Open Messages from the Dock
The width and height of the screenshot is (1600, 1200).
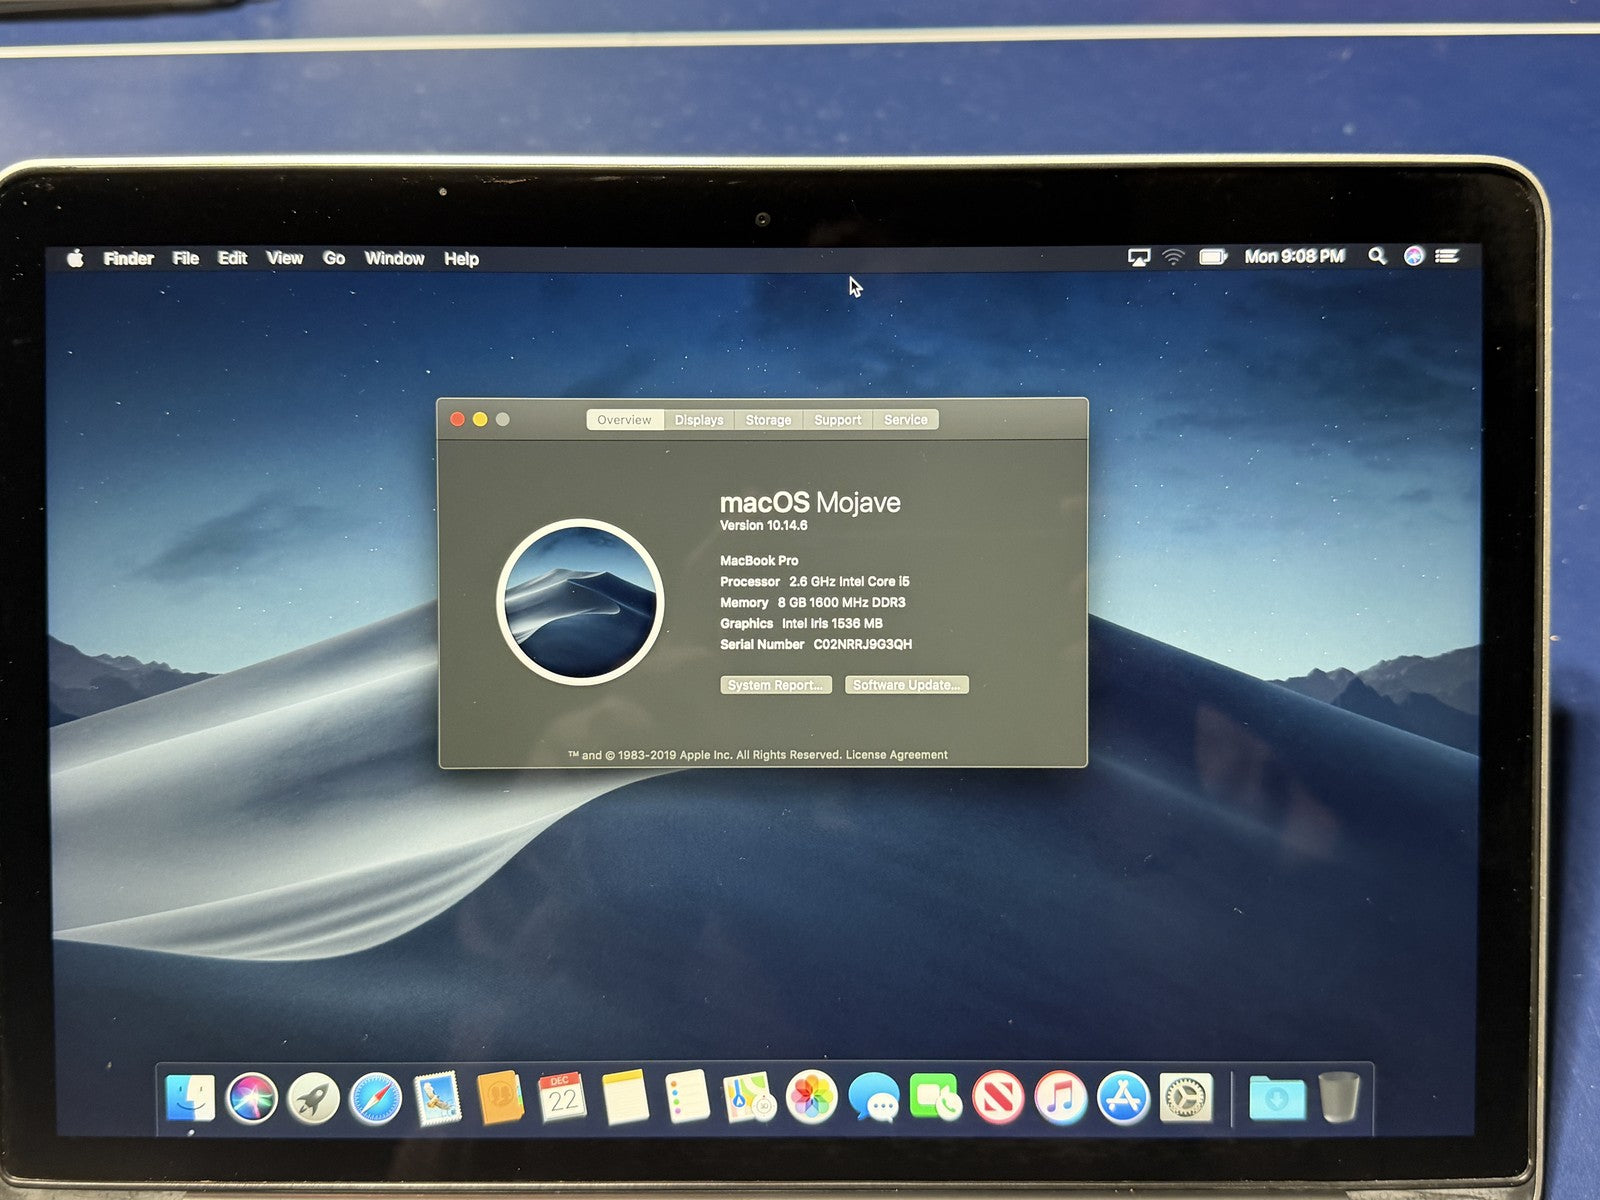(x=873, y=1098)
